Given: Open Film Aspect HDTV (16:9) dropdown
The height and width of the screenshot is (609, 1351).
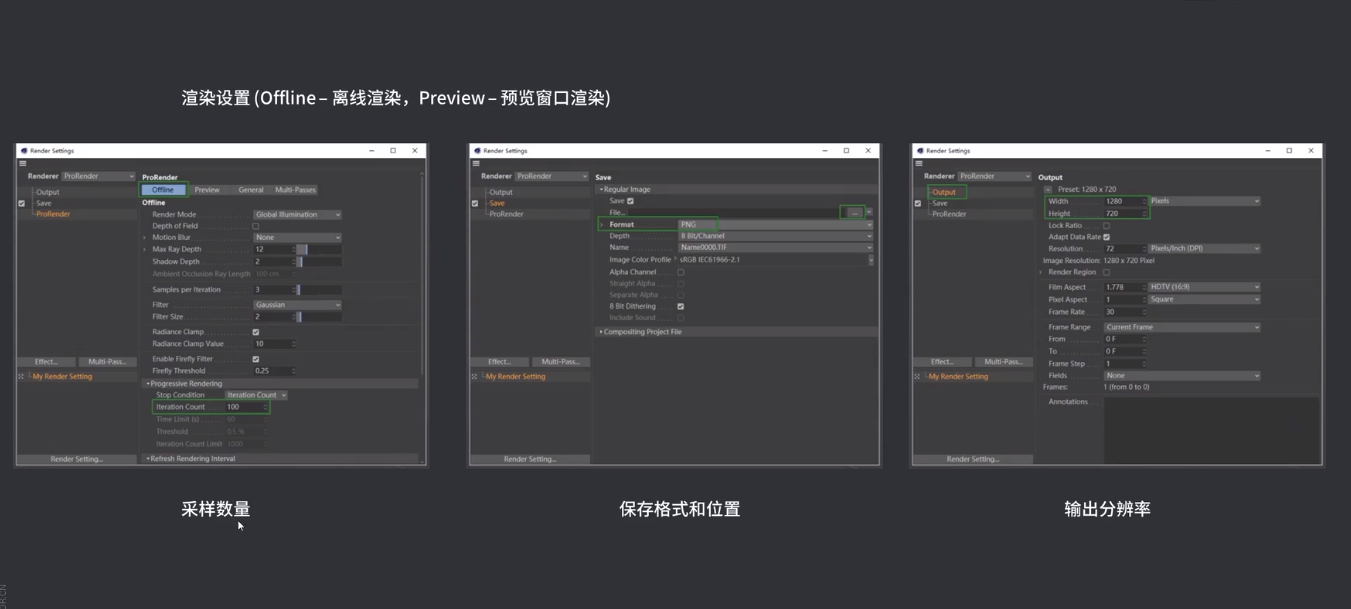Looking at the screenshot, I should 1204,287.
